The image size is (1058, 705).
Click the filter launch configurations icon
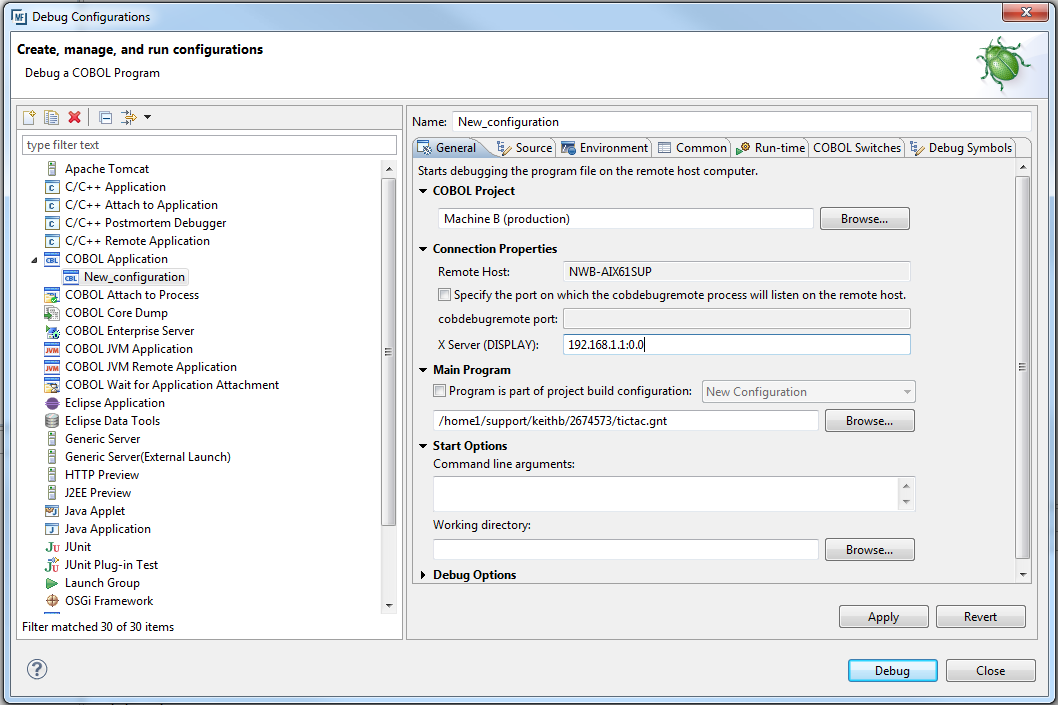pos(129,118)
